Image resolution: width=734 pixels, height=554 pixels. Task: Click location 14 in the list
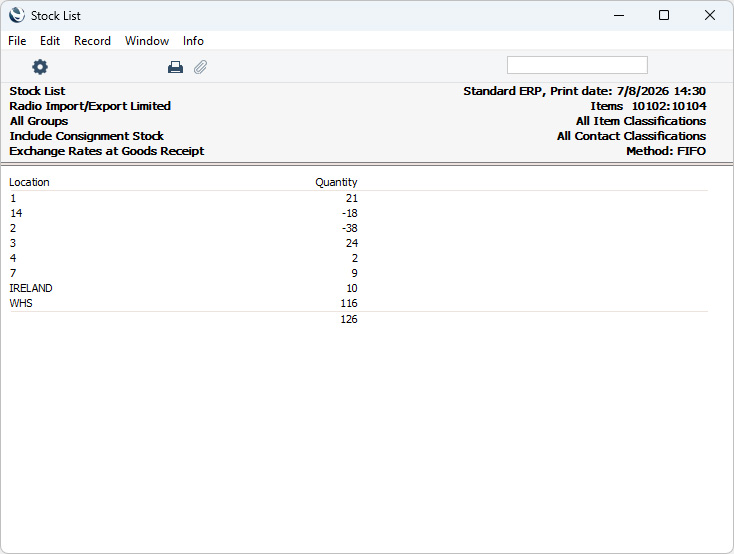16,213
